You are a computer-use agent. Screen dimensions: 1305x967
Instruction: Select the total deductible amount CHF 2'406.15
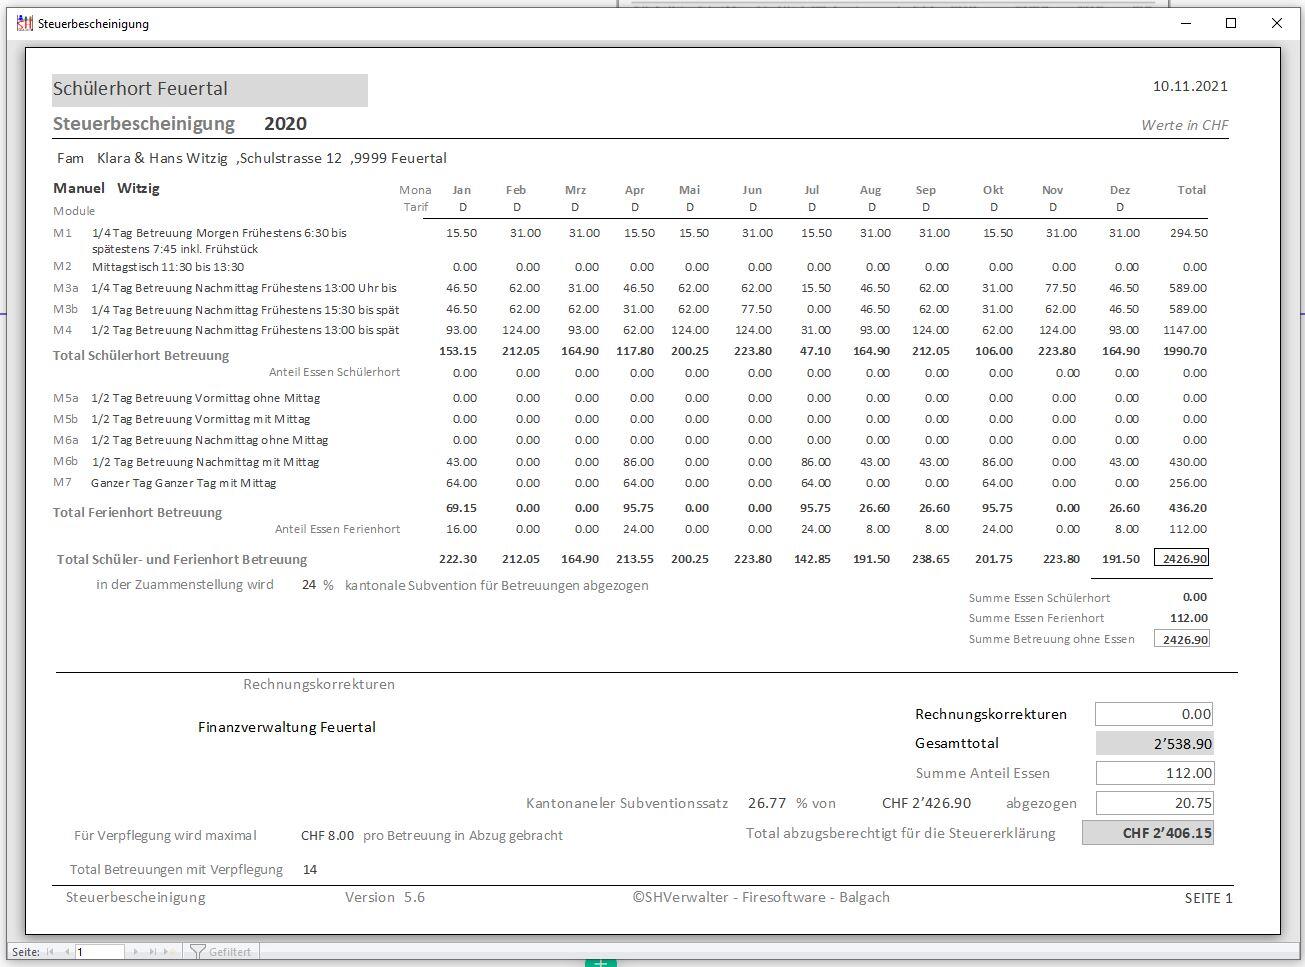1148,833
